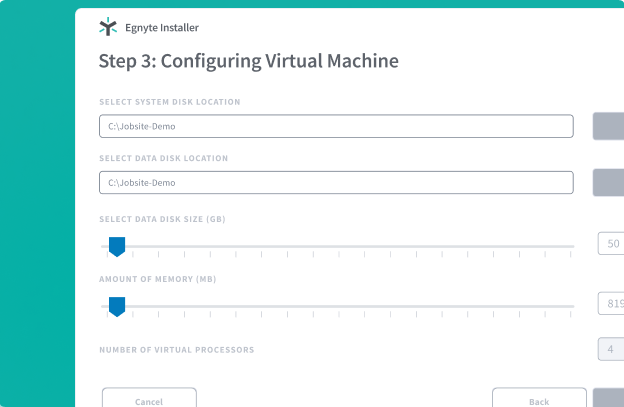Click the Step 3: Configuring Virtual Machine heading
Image resolution: width=624 pixels, height=407 pixels.
tap(248, 61)
